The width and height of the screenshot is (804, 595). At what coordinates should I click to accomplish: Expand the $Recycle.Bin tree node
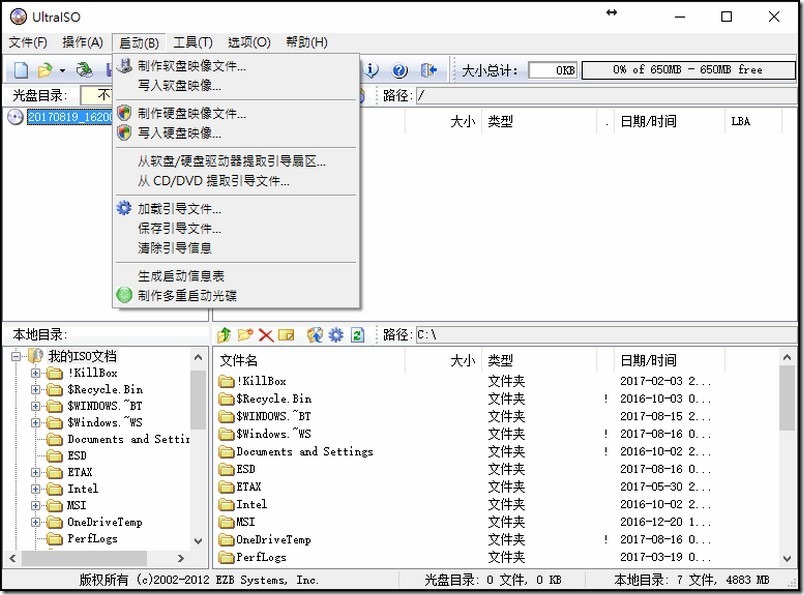(35, 389)
